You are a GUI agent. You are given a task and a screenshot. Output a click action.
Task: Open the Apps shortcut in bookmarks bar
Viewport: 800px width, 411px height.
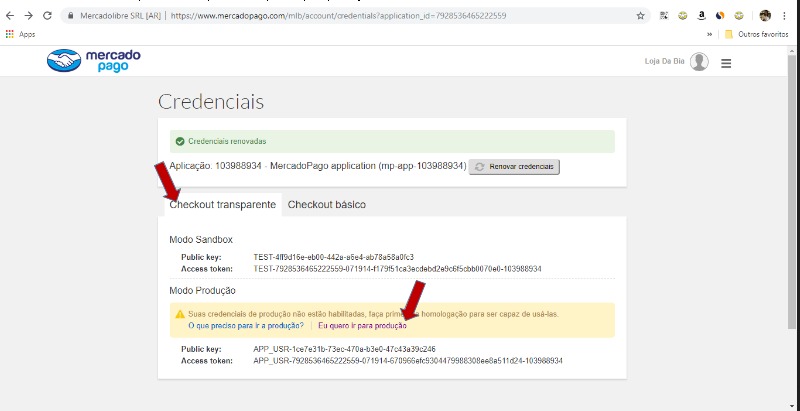[x=20, y=34]
